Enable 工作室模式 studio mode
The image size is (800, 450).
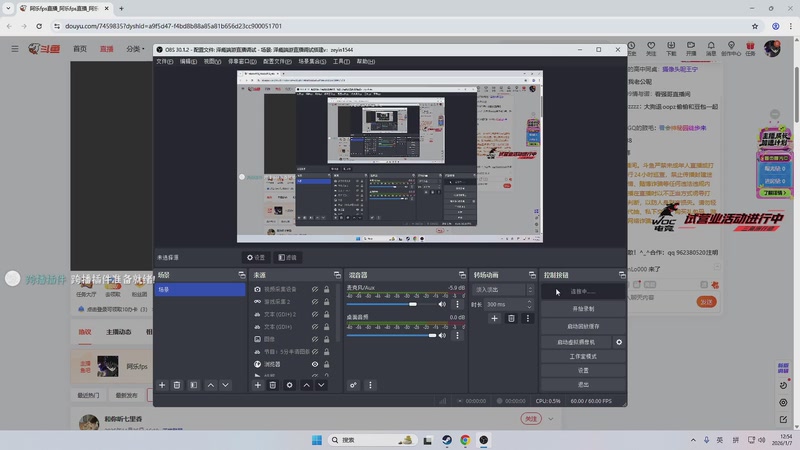click(x=583, y=357)
